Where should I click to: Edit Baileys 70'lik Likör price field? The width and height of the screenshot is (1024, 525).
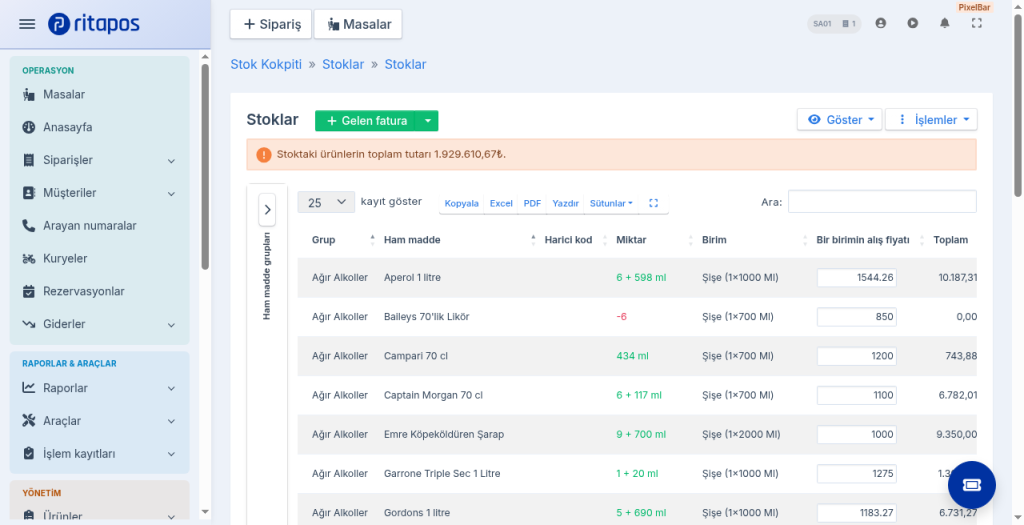(857, 317)
